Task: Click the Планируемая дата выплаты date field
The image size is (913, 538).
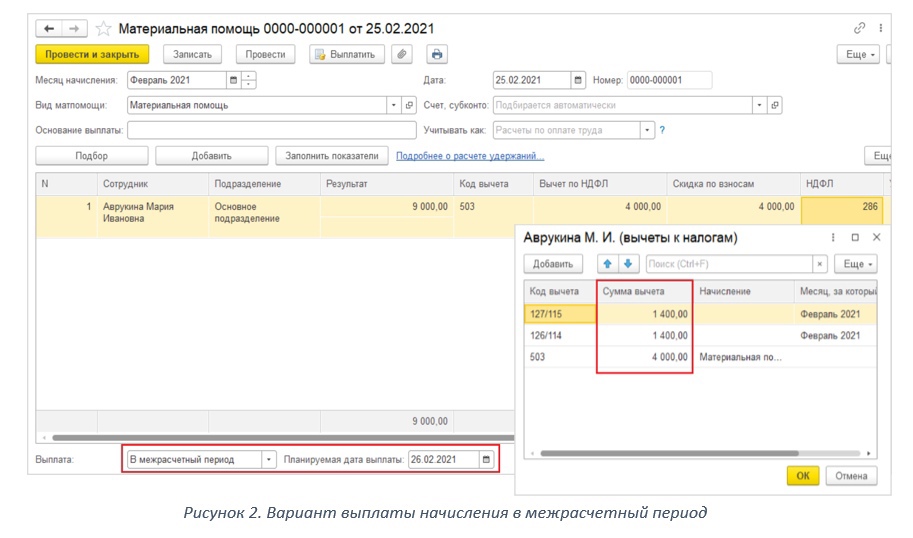Action: coord(443,459)
